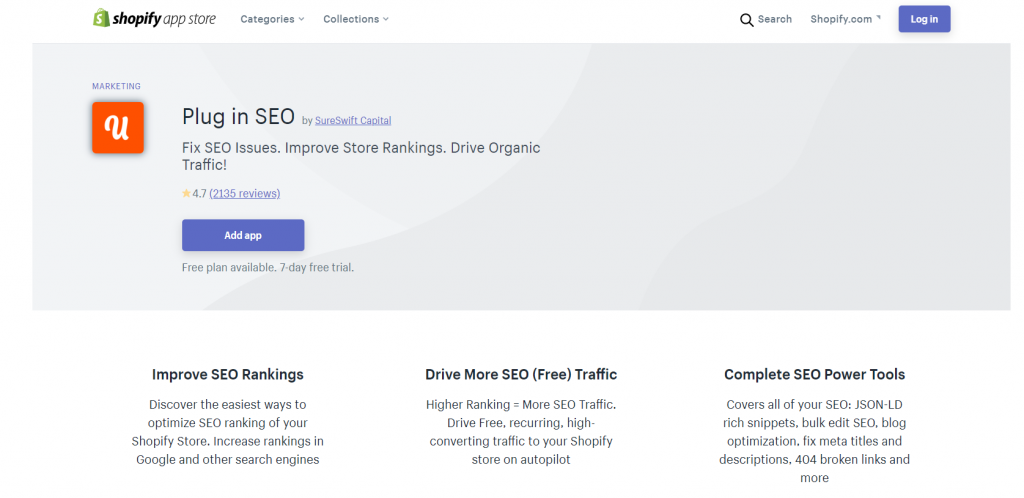The width and height of the screenshot is (1024, 498).
Task: Click 'Free plan available. 7-day free trial.' text
Action: point(268,267)
